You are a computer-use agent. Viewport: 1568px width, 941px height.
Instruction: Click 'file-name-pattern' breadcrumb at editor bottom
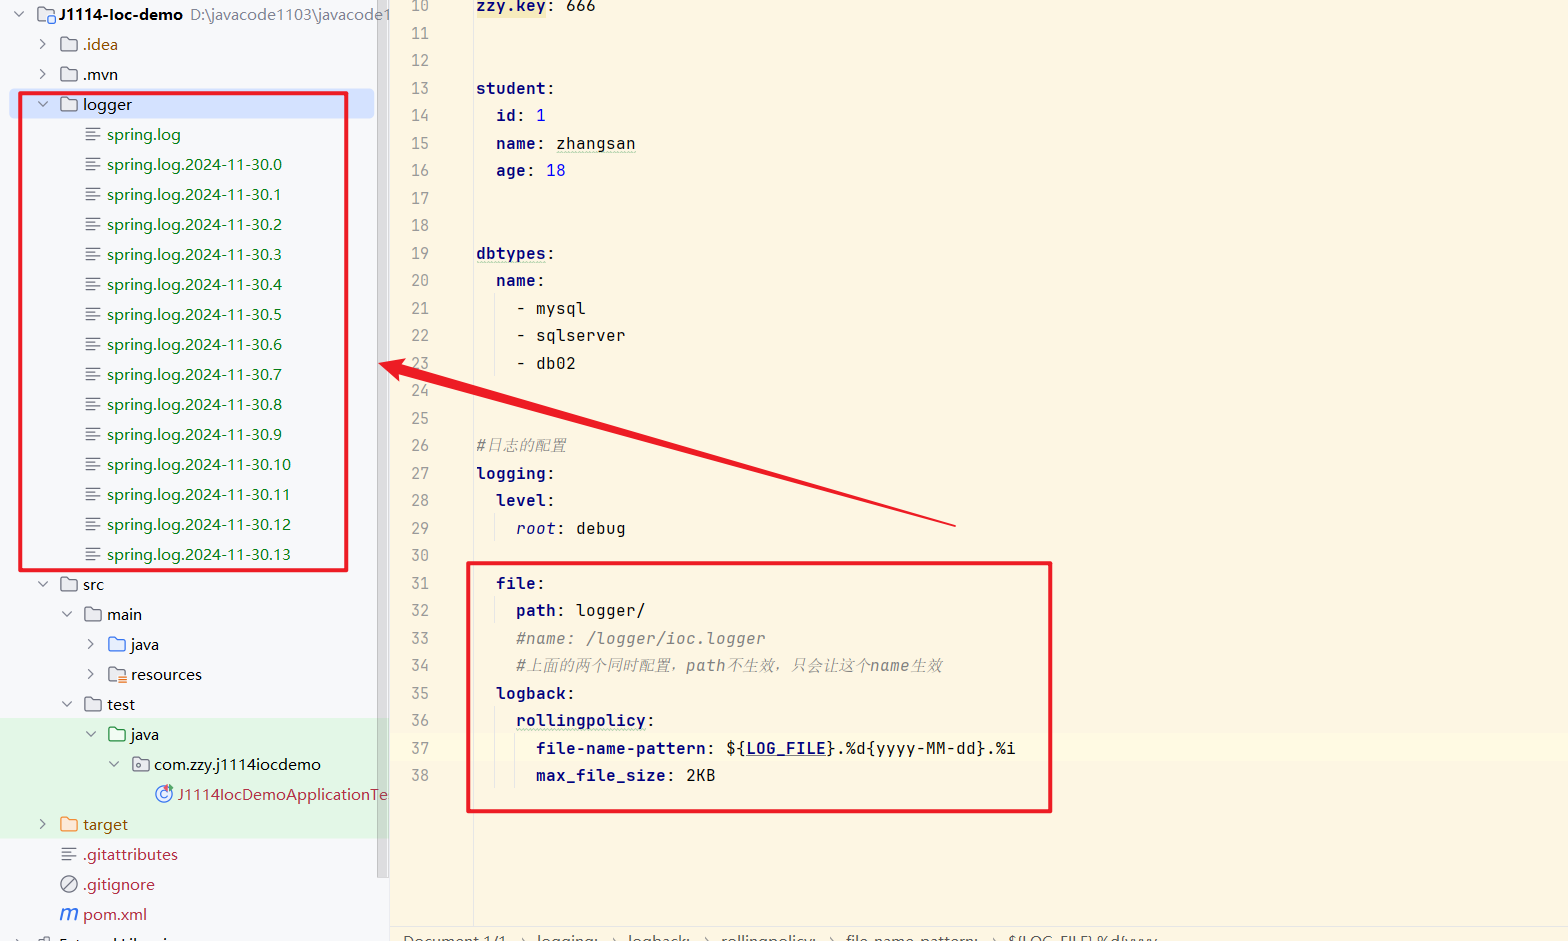click(911, 937)
